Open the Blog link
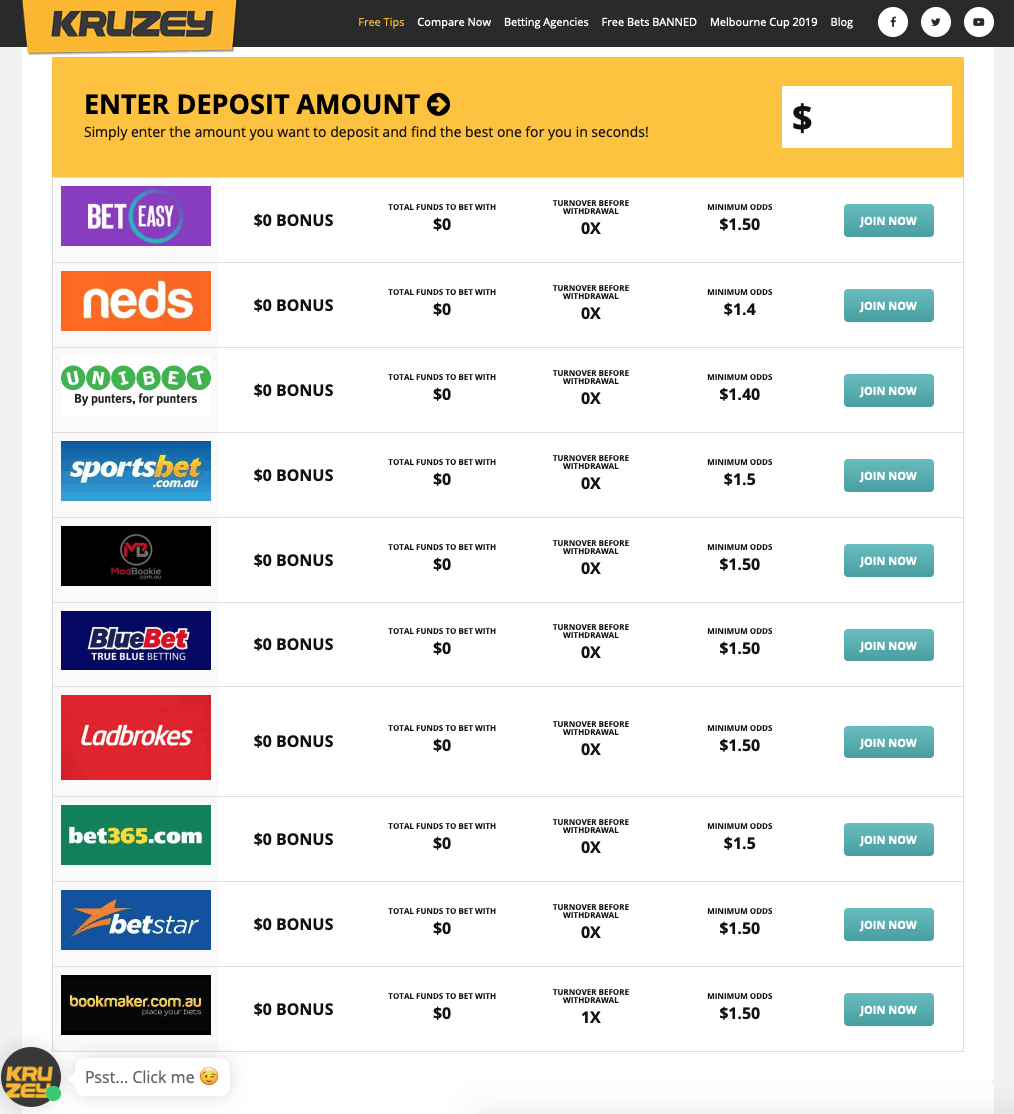Screen dimensions: 1014x1114 [842, 22]
